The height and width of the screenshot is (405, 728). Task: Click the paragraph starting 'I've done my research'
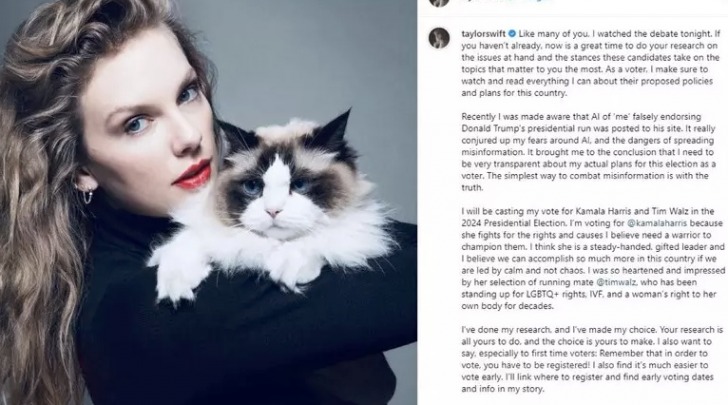[x=592, y=359]
